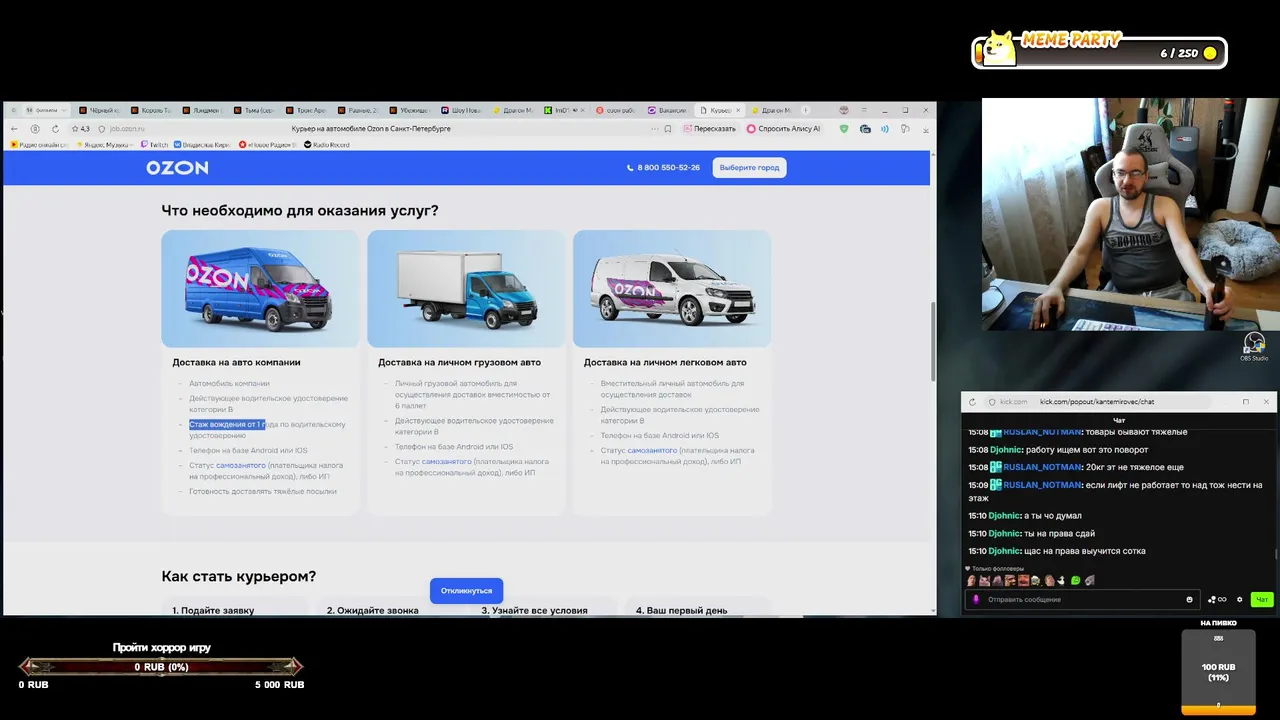Viewport: 1280px width, 720px height.
Task: Open the three-dots menu in address bar
Action: pos(654,129)
